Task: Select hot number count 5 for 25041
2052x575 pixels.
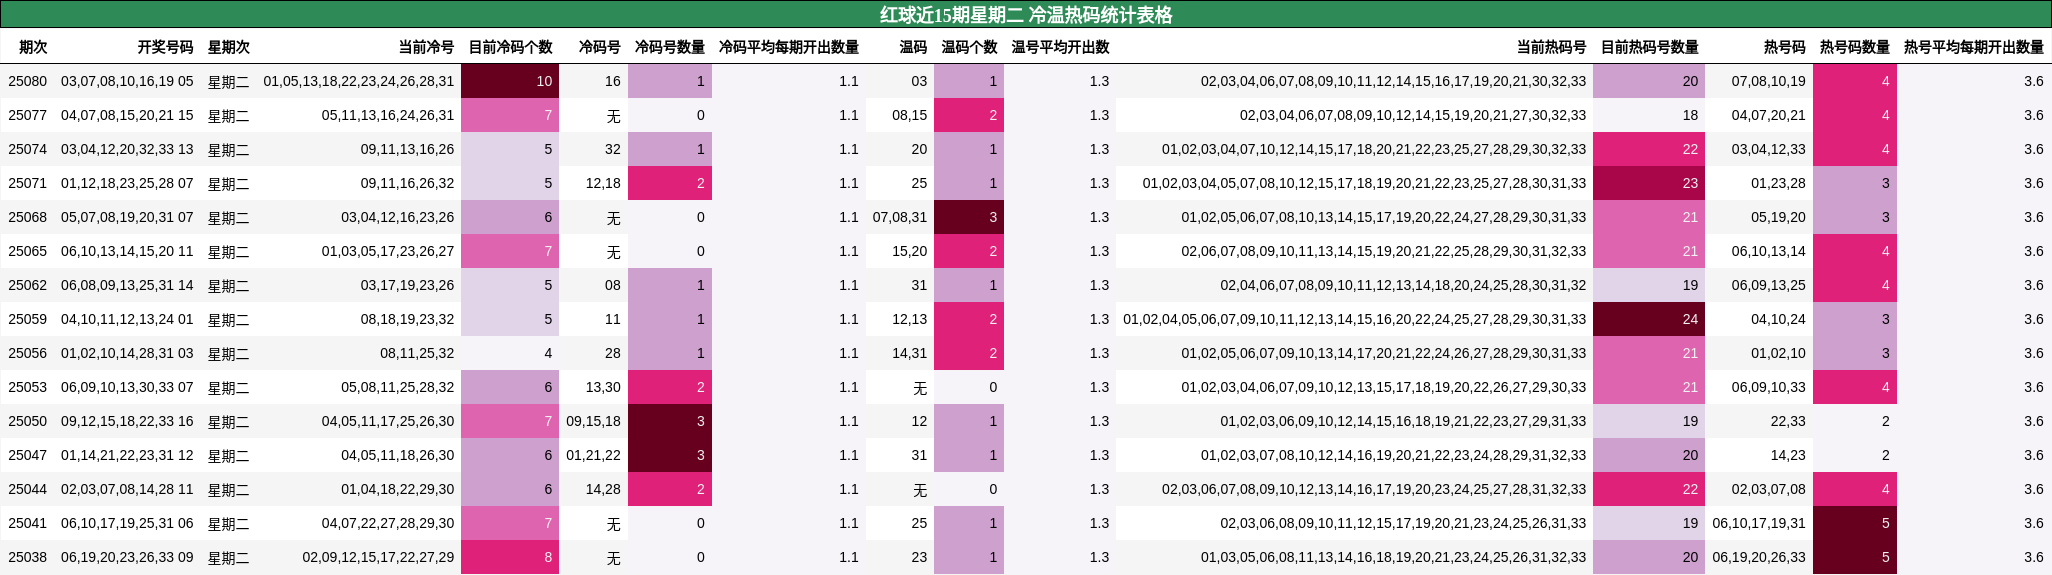Action: (1854, 523)
